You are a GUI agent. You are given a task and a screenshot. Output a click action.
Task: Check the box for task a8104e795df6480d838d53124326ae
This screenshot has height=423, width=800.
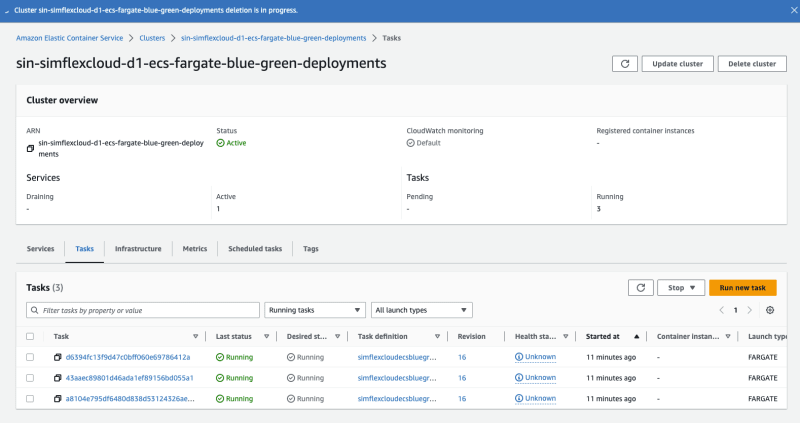click(30, 399)
